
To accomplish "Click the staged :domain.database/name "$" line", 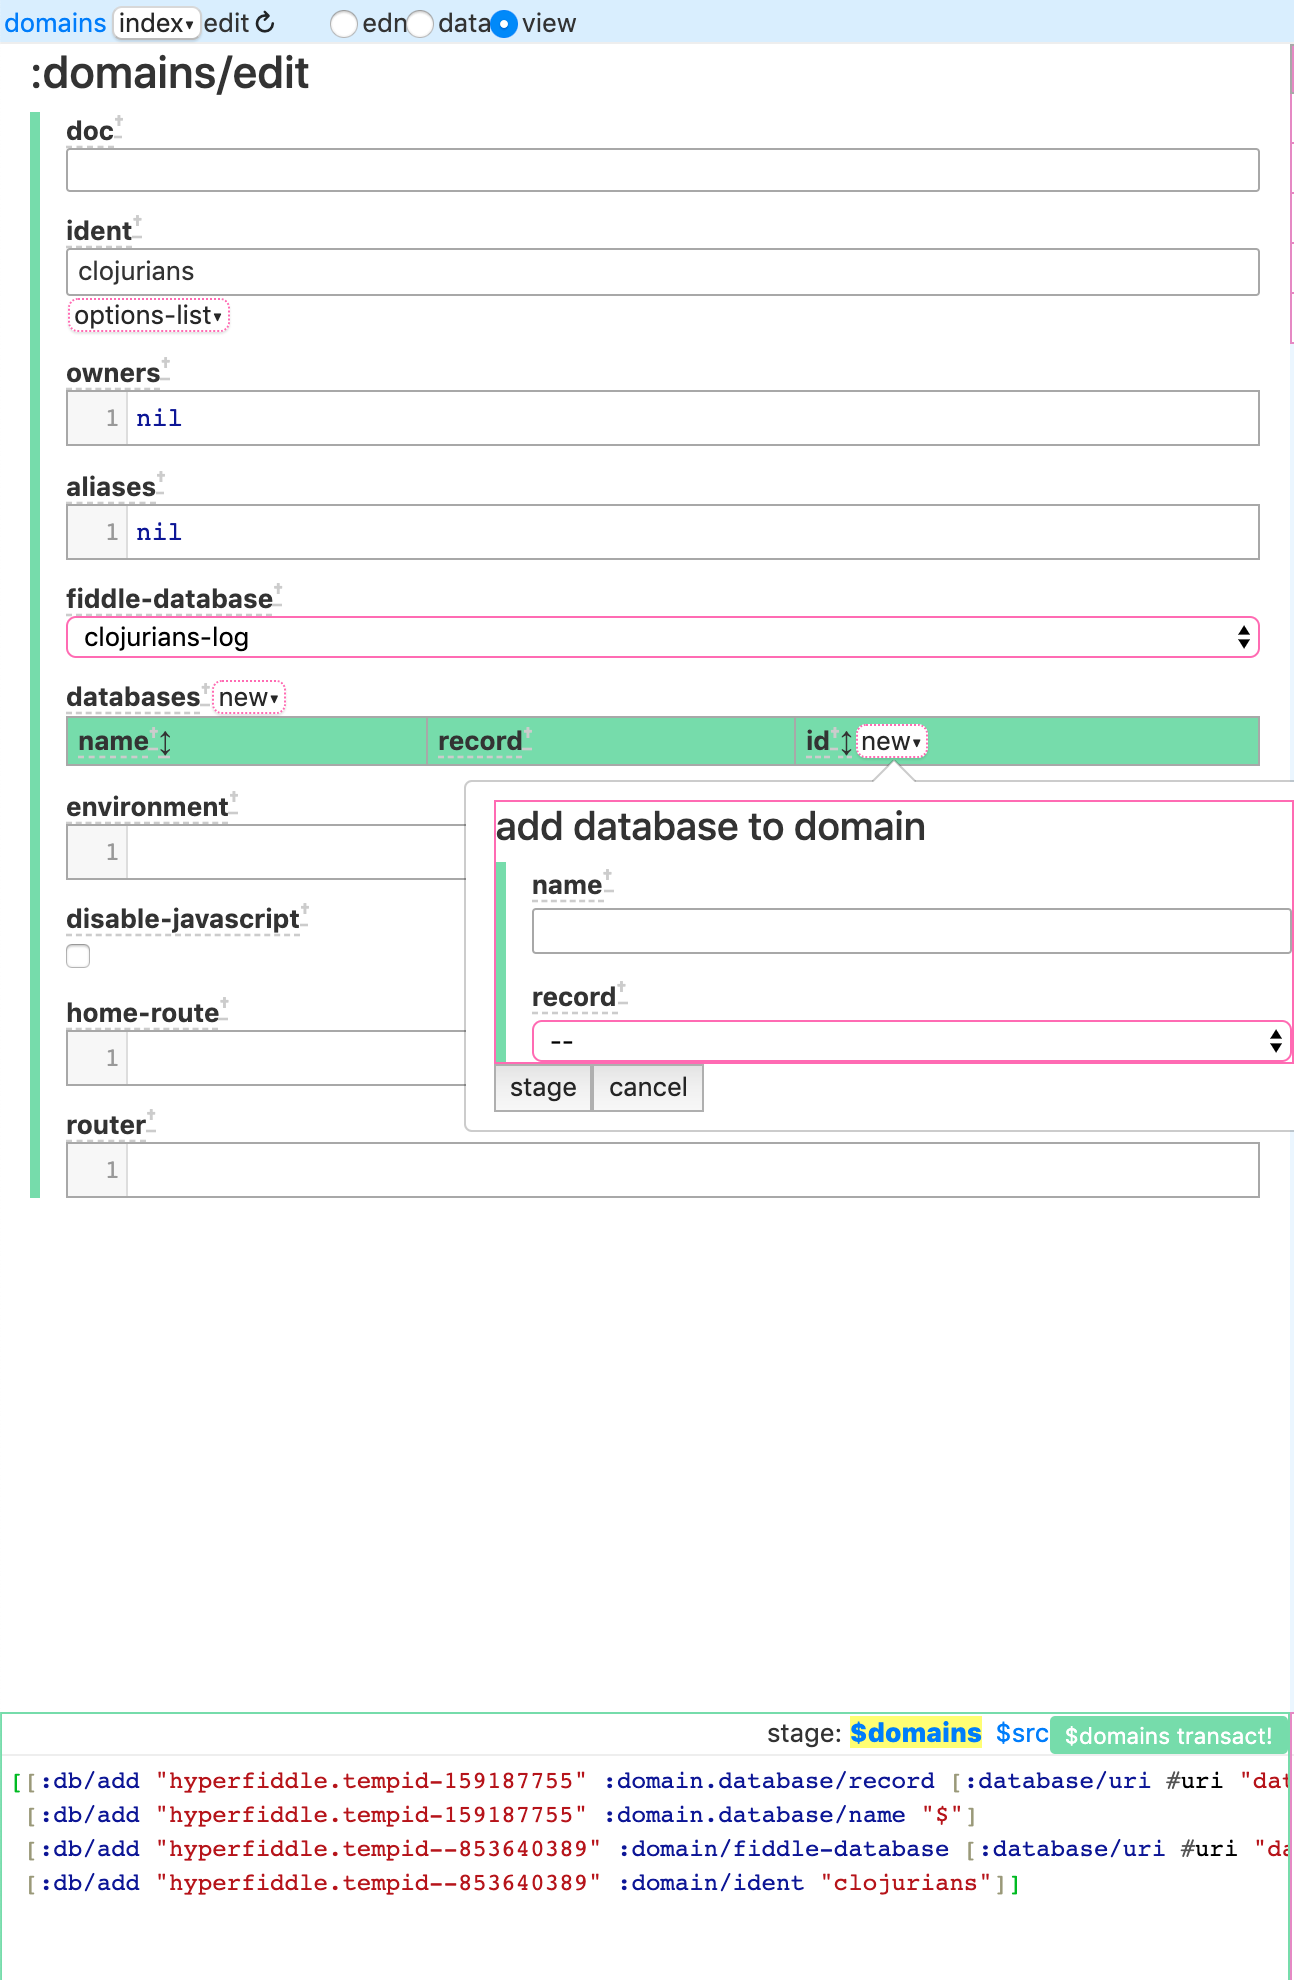I will pos(501,1815).
